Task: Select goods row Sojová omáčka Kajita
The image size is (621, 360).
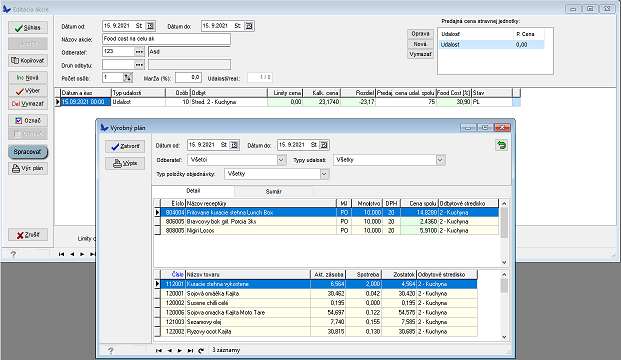Action: coord(315,293)
